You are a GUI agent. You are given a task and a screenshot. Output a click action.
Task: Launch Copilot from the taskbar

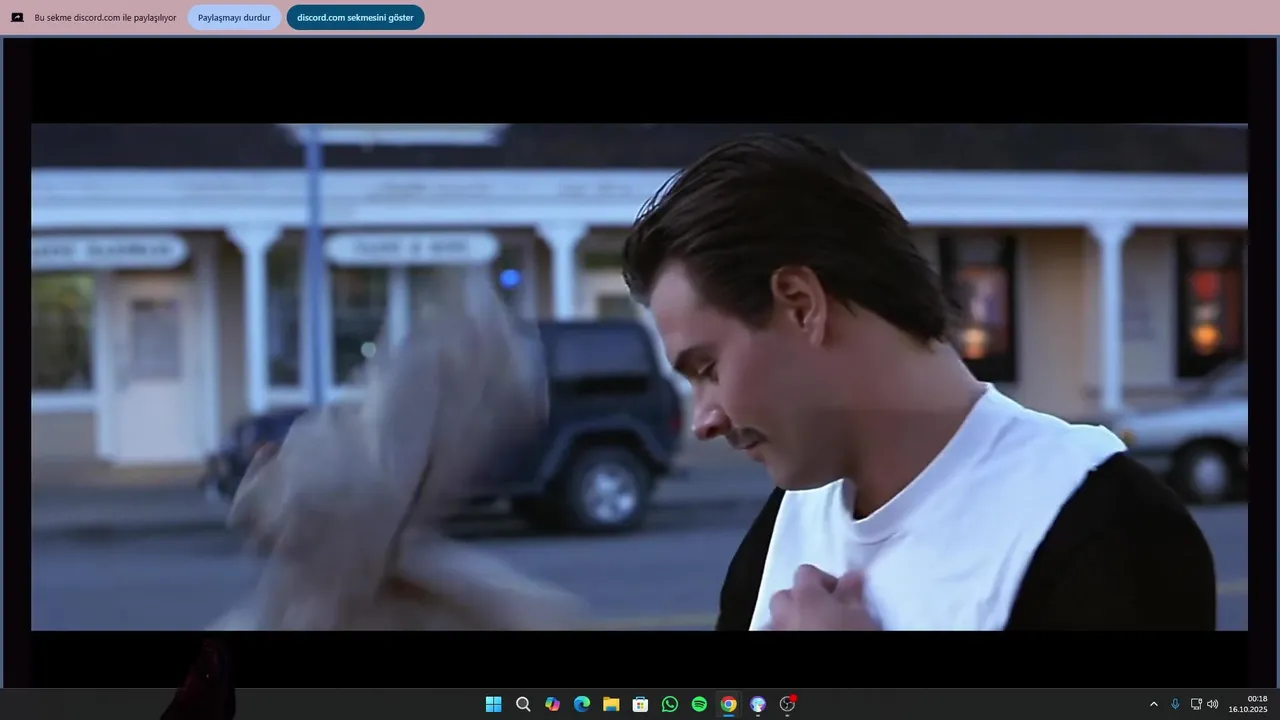552,704
